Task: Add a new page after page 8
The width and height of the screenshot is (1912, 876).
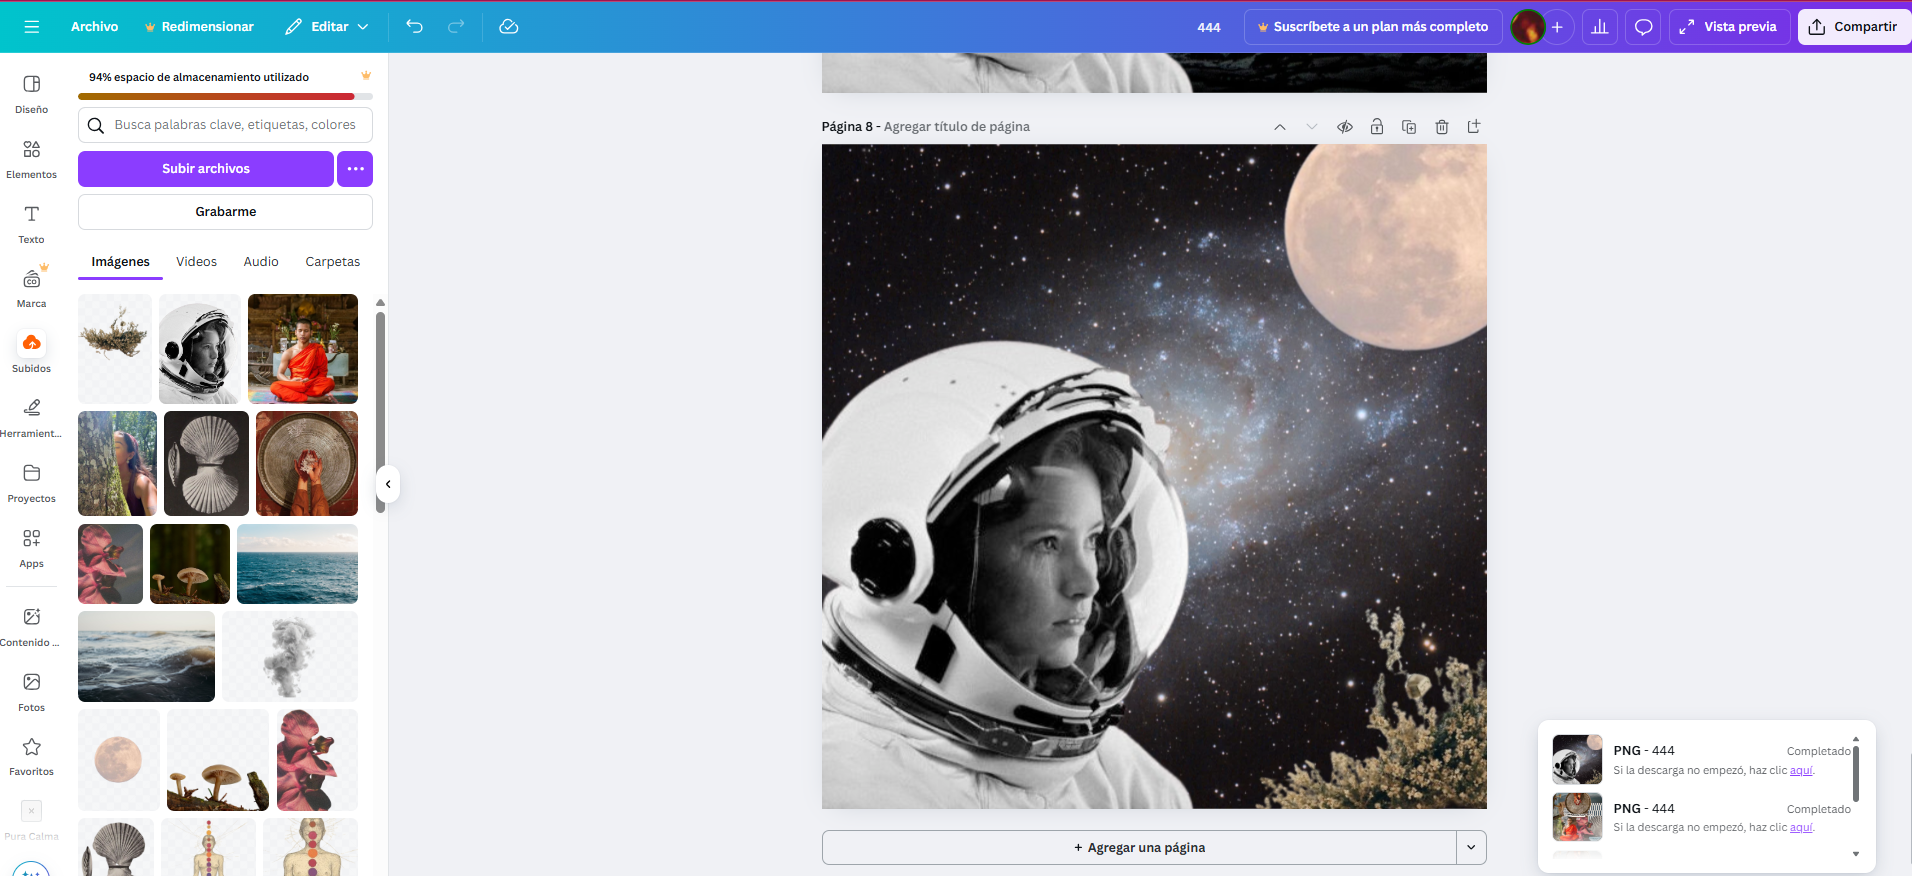Action: [x=1474, y=127]
